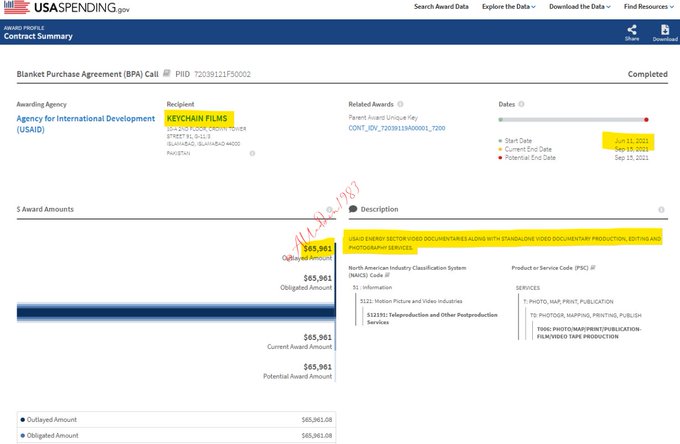Open Search Award Data page
680x444 pixels.
443,8
